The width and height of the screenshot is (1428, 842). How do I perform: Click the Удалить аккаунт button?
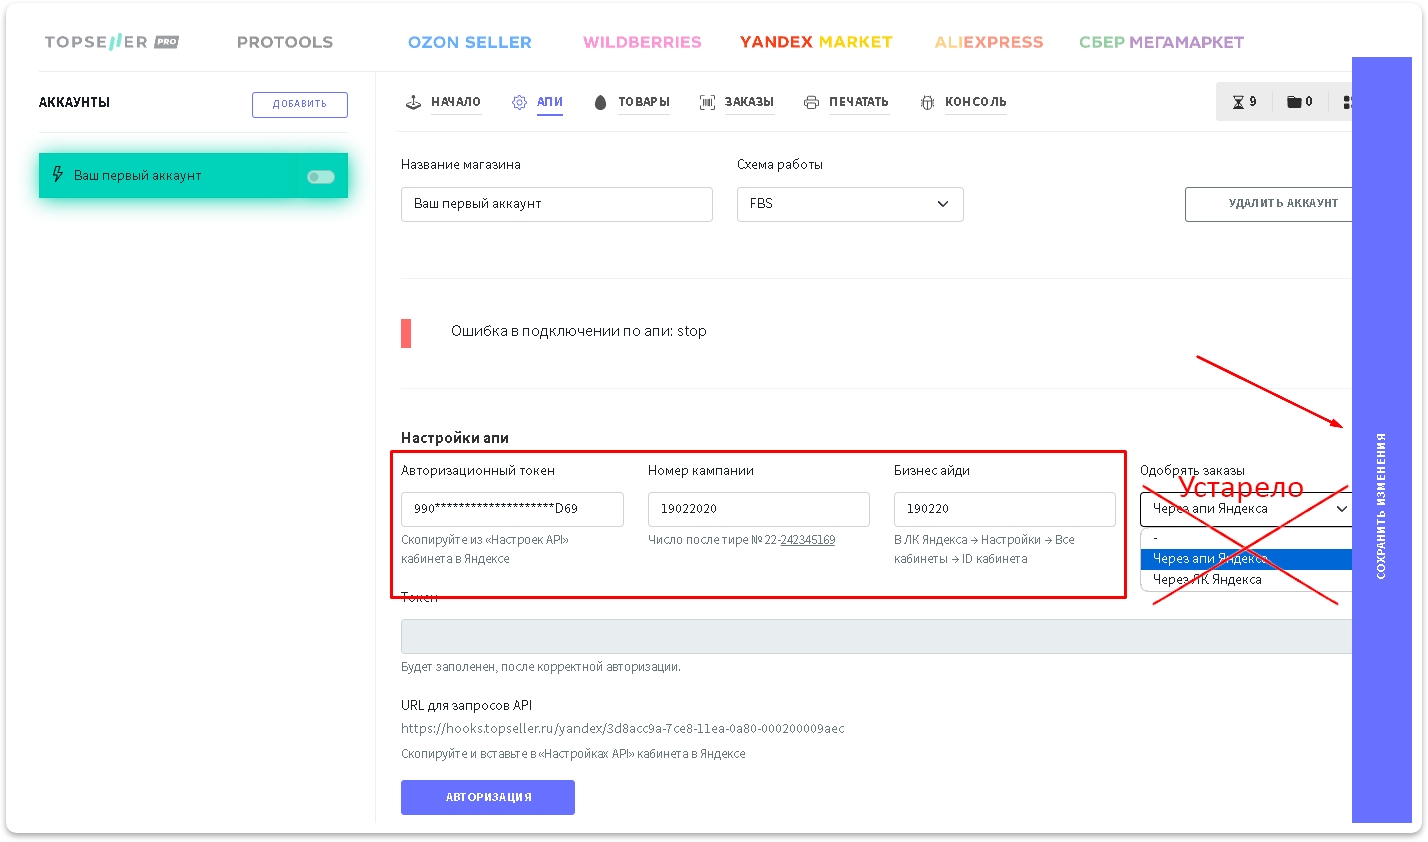pyautogui.click(x=1270, y=204)
